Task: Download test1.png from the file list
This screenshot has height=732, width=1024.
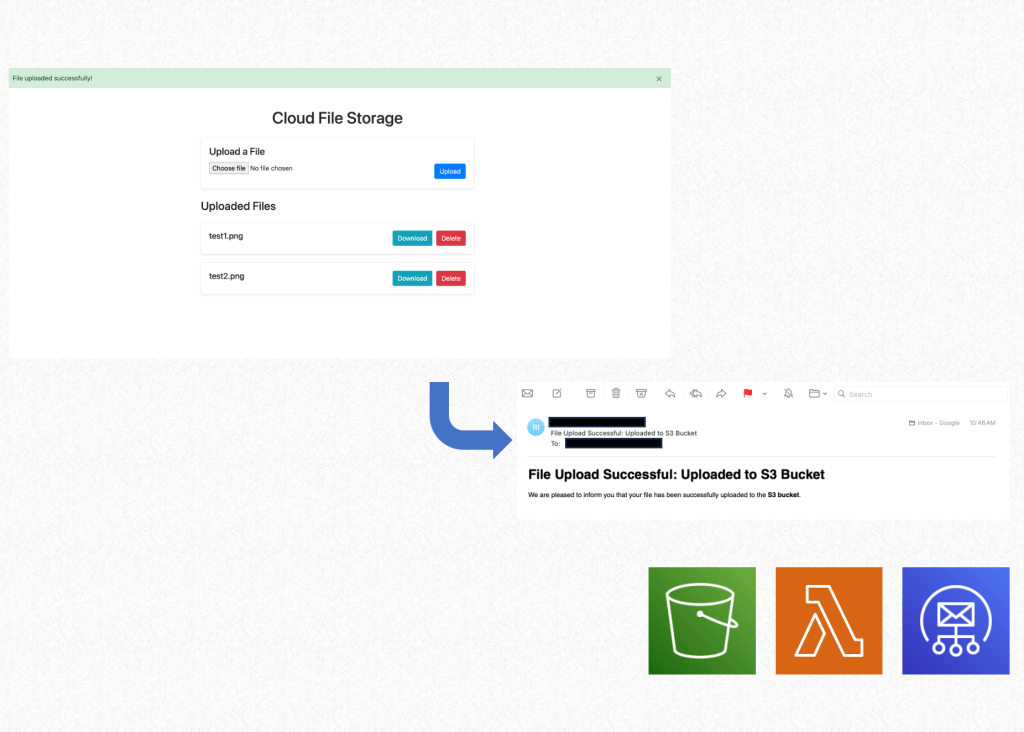Action: [412, 238]
